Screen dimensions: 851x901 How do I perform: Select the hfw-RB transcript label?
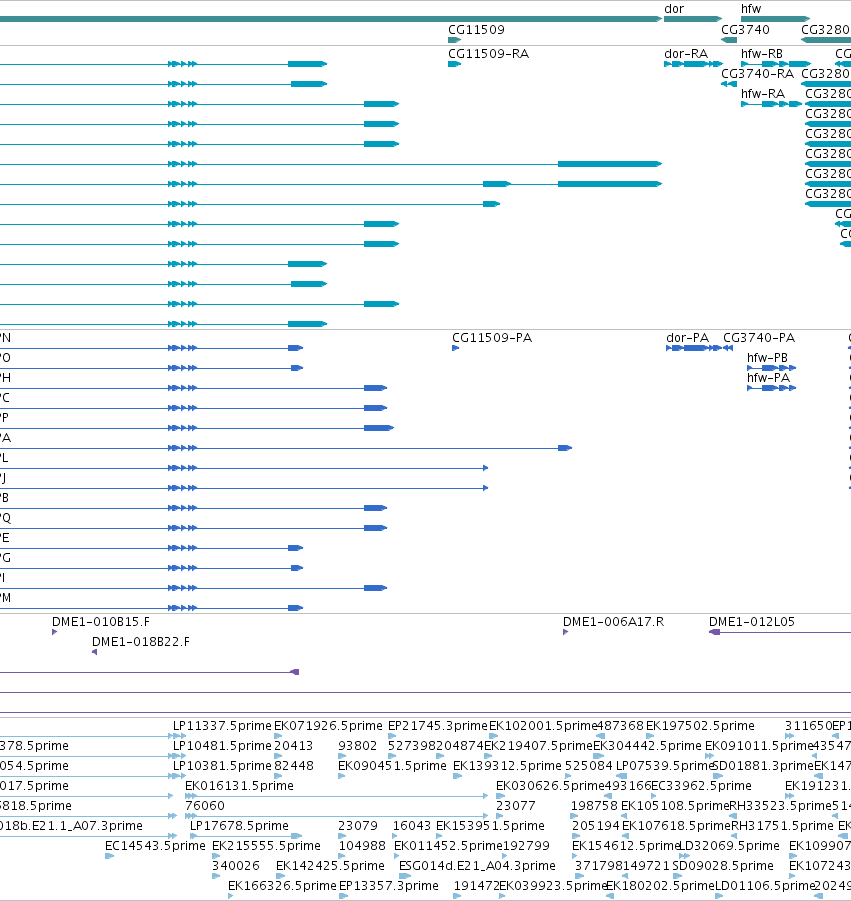762,54
